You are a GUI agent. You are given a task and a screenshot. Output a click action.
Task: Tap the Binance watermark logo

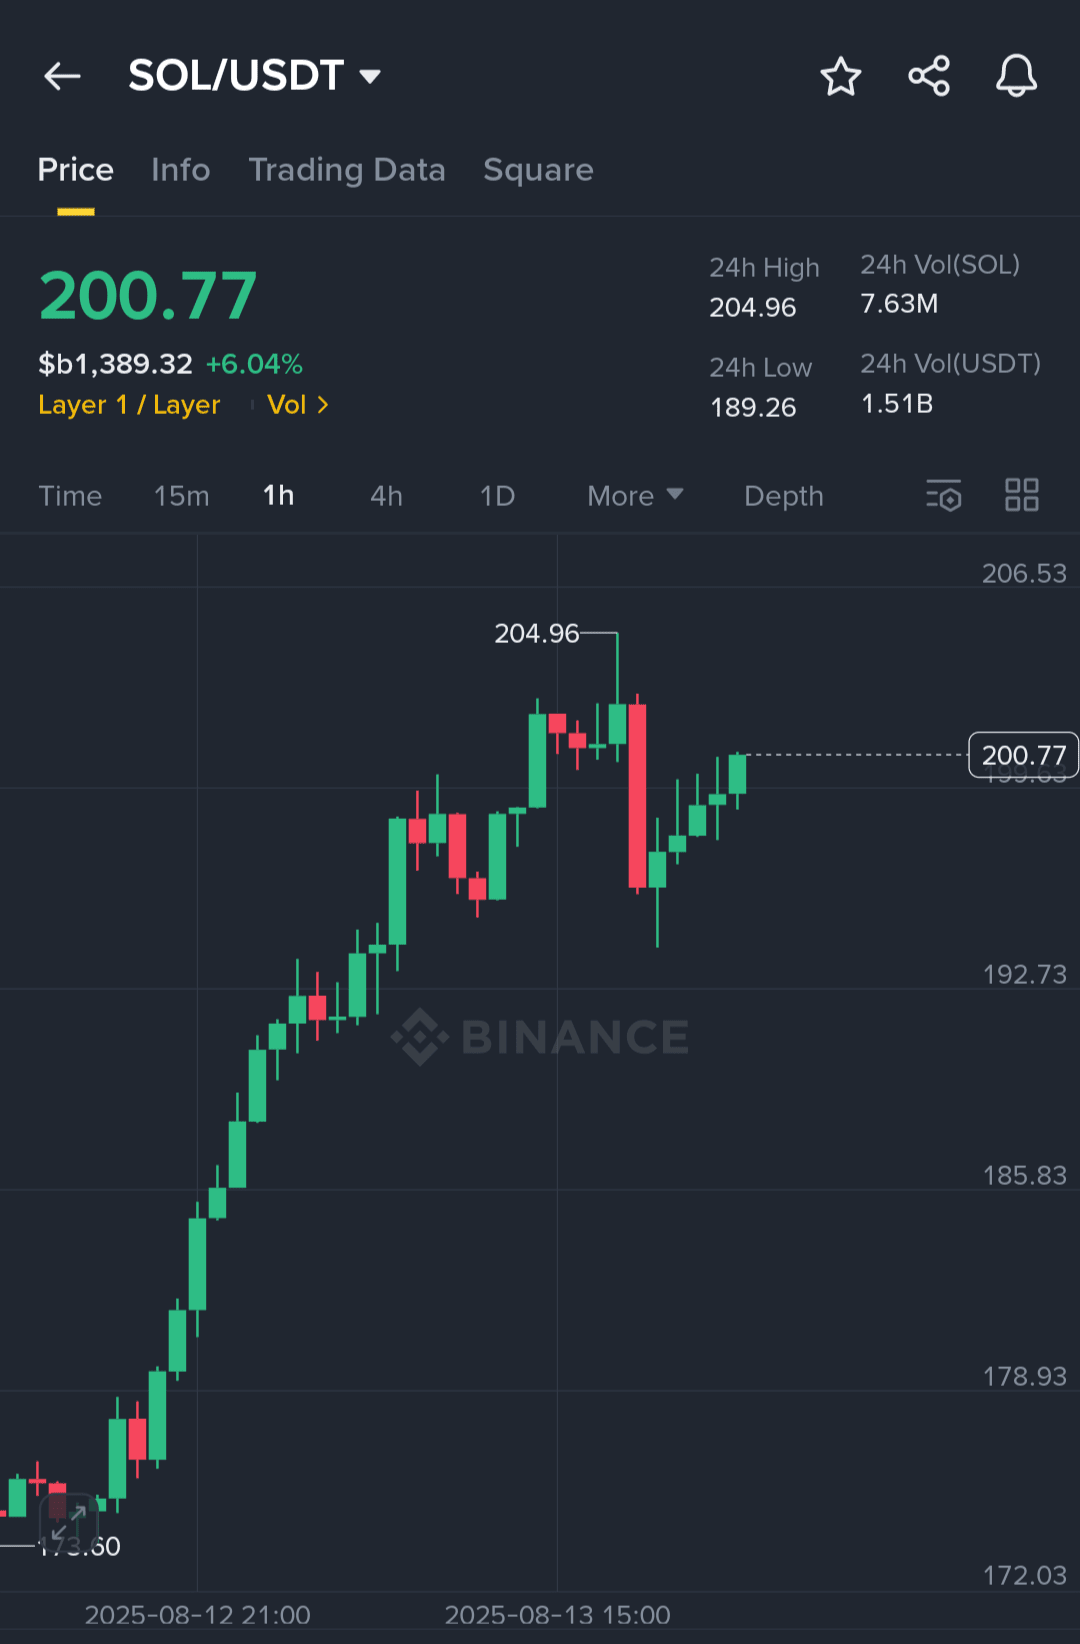[540, 1037]
